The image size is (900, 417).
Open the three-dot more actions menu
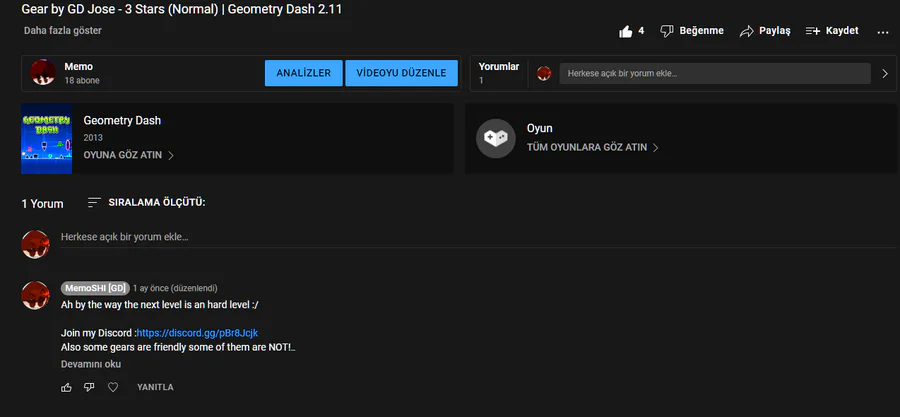883,32
